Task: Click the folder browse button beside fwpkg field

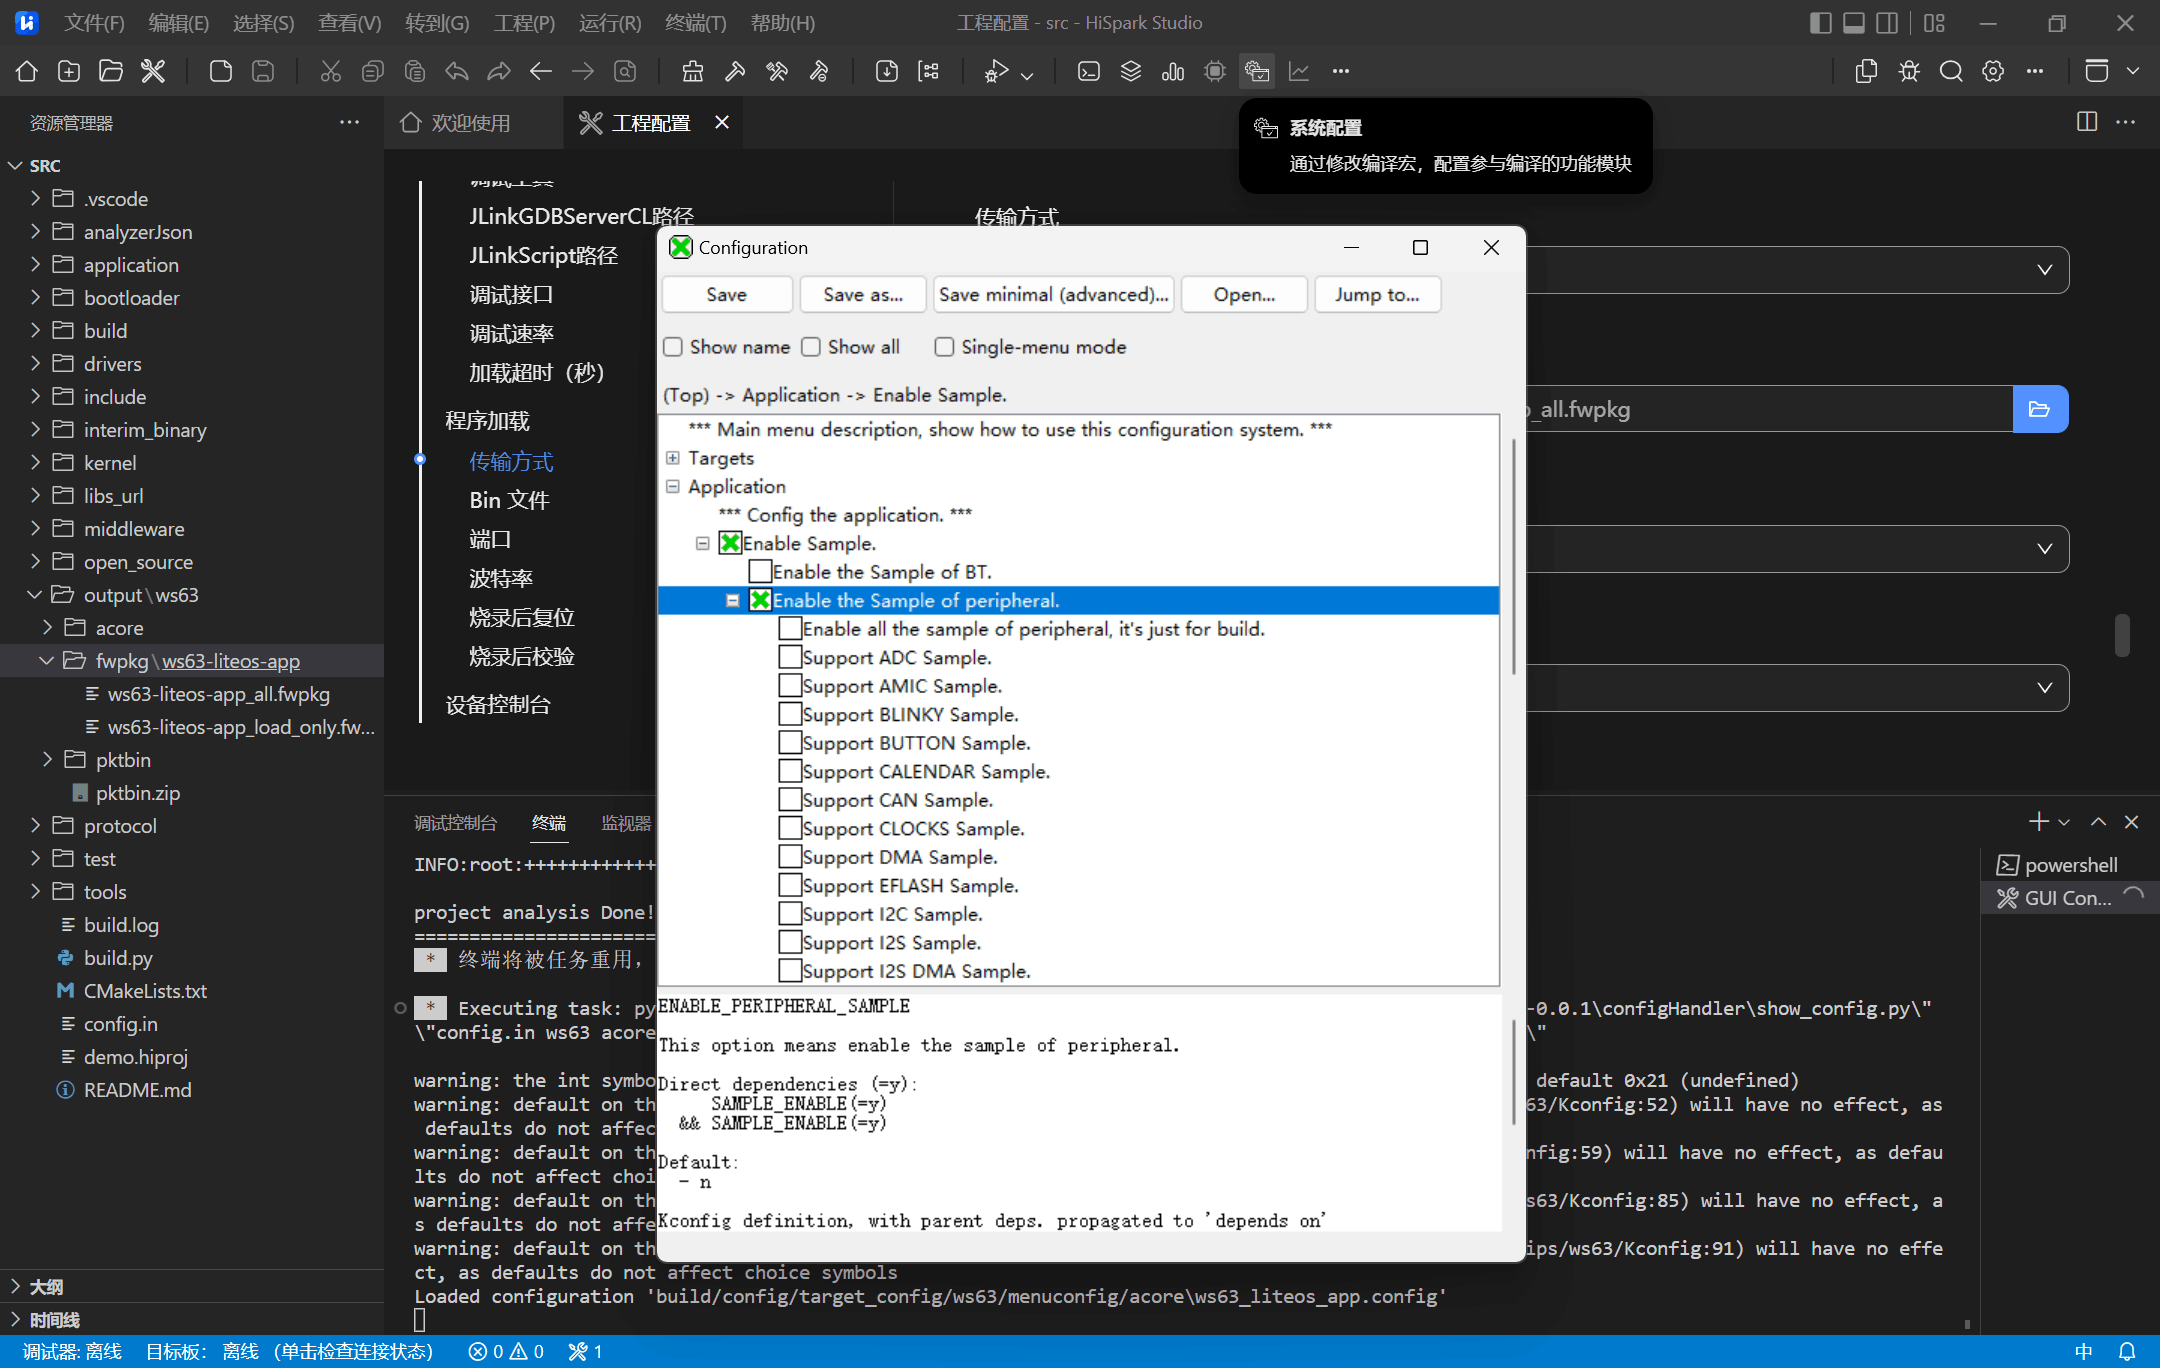Action: click(2039, 409)
